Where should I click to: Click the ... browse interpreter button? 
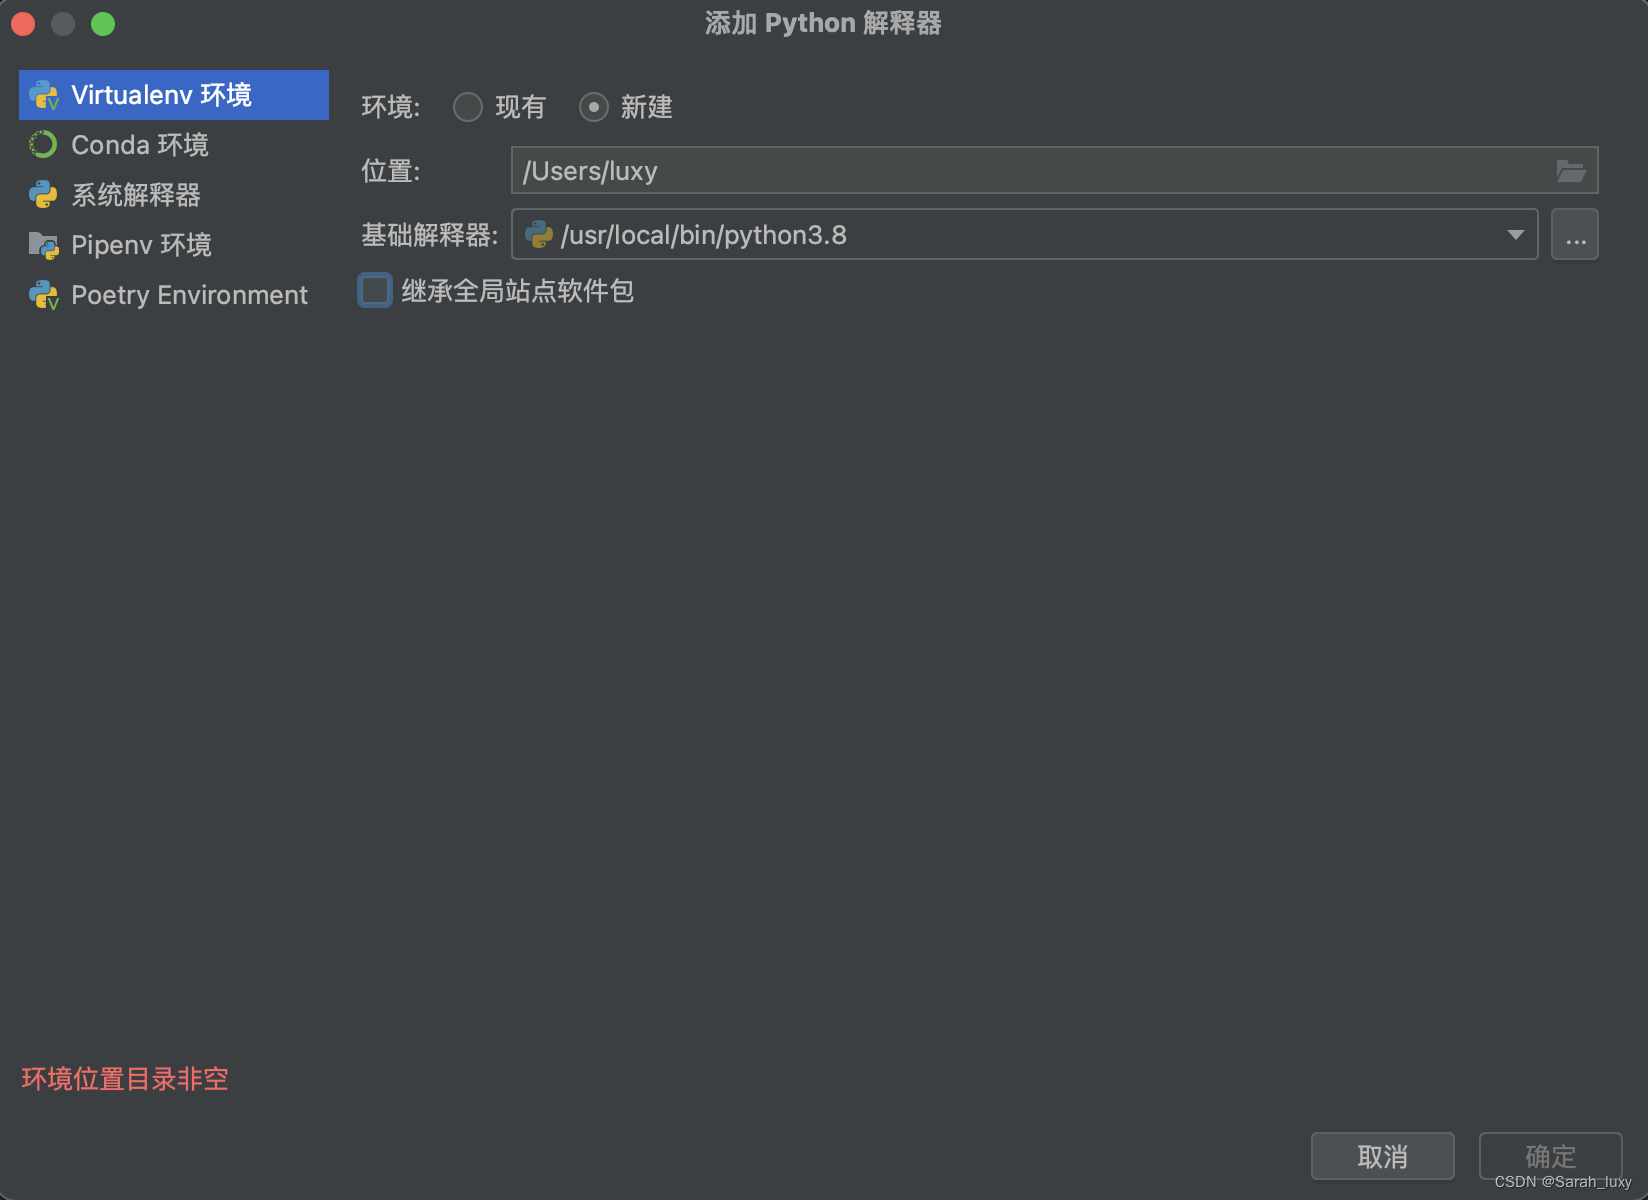pyautogui.click(x=1575, y=235)
